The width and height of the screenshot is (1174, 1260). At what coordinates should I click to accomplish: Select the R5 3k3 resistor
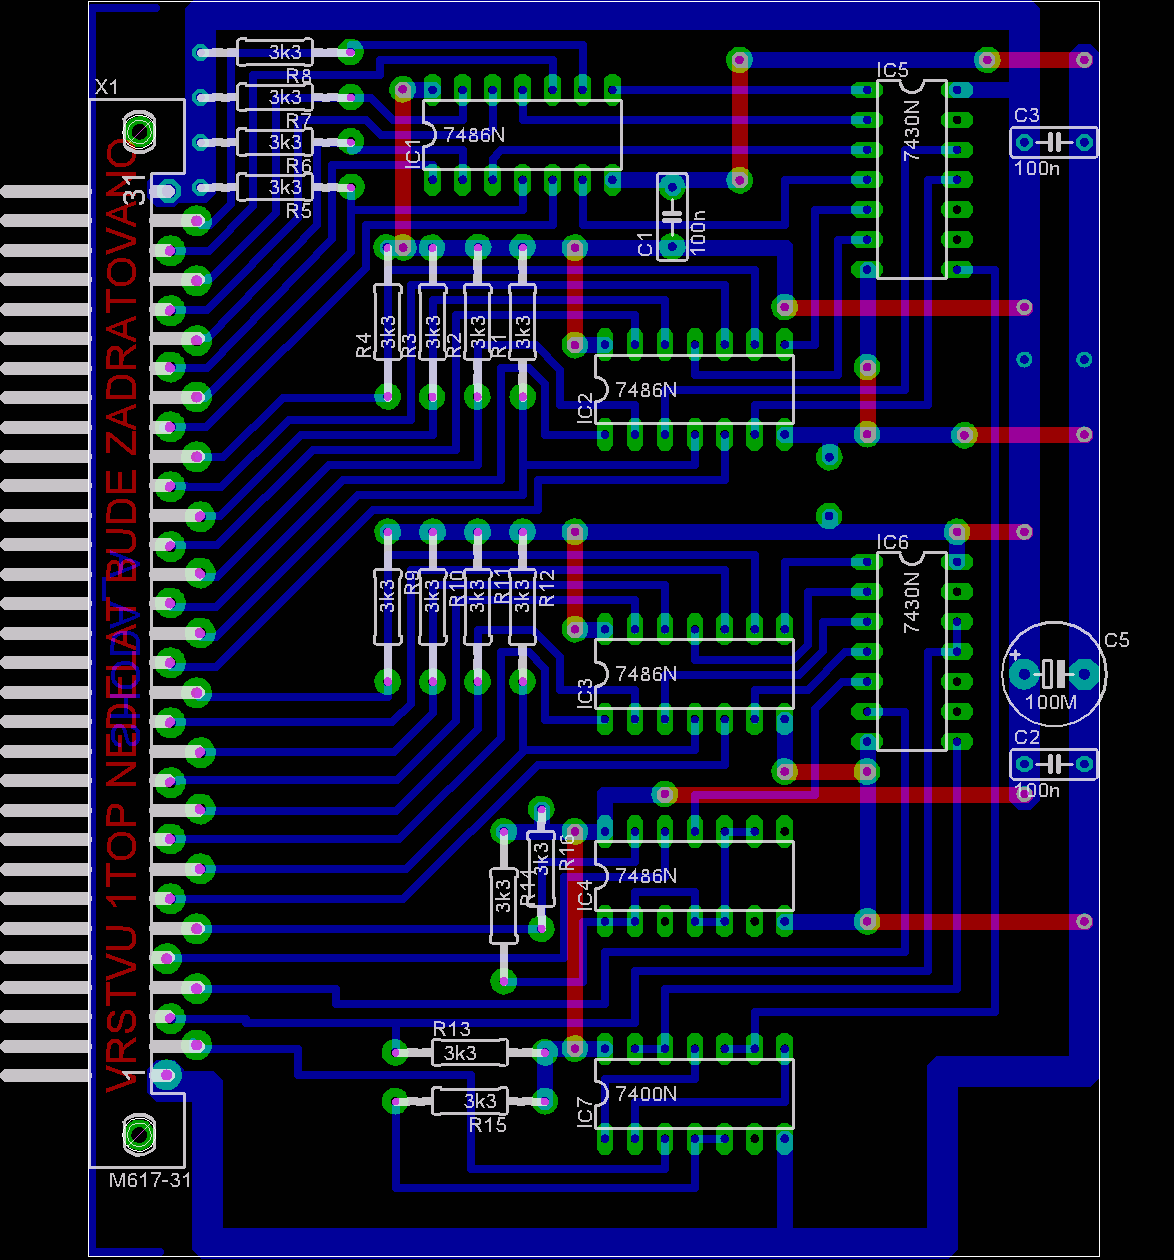click(275, 187)
